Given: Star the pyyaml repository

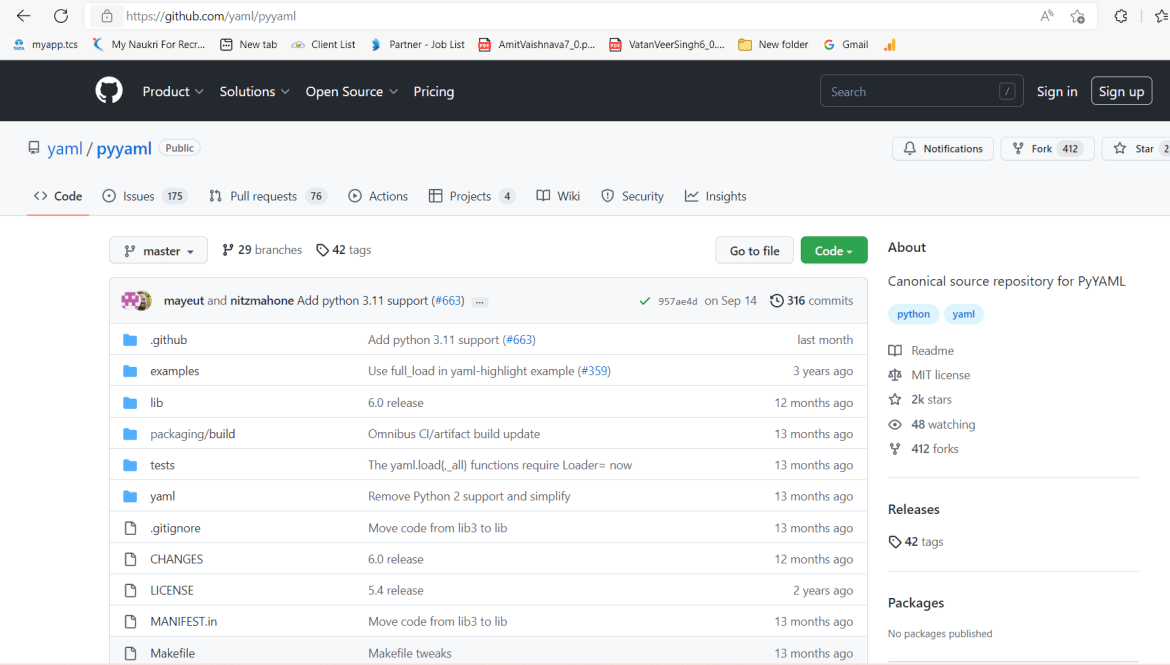Looking at the screenshot, I should tap(1136, 149).
